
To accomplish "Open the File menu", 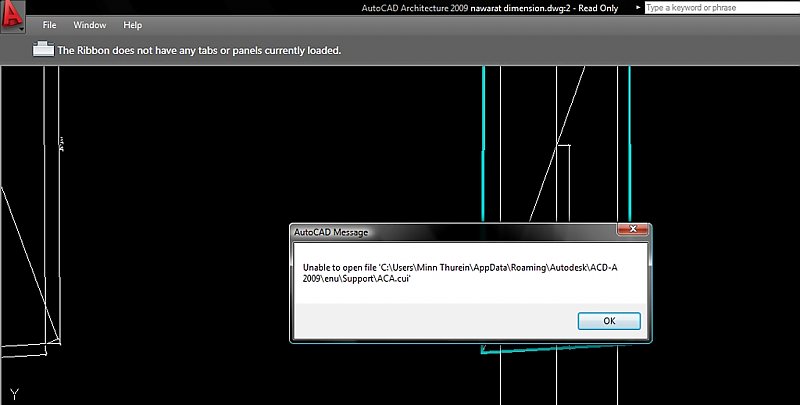I will pyautogui.click(x=49, y=25).
